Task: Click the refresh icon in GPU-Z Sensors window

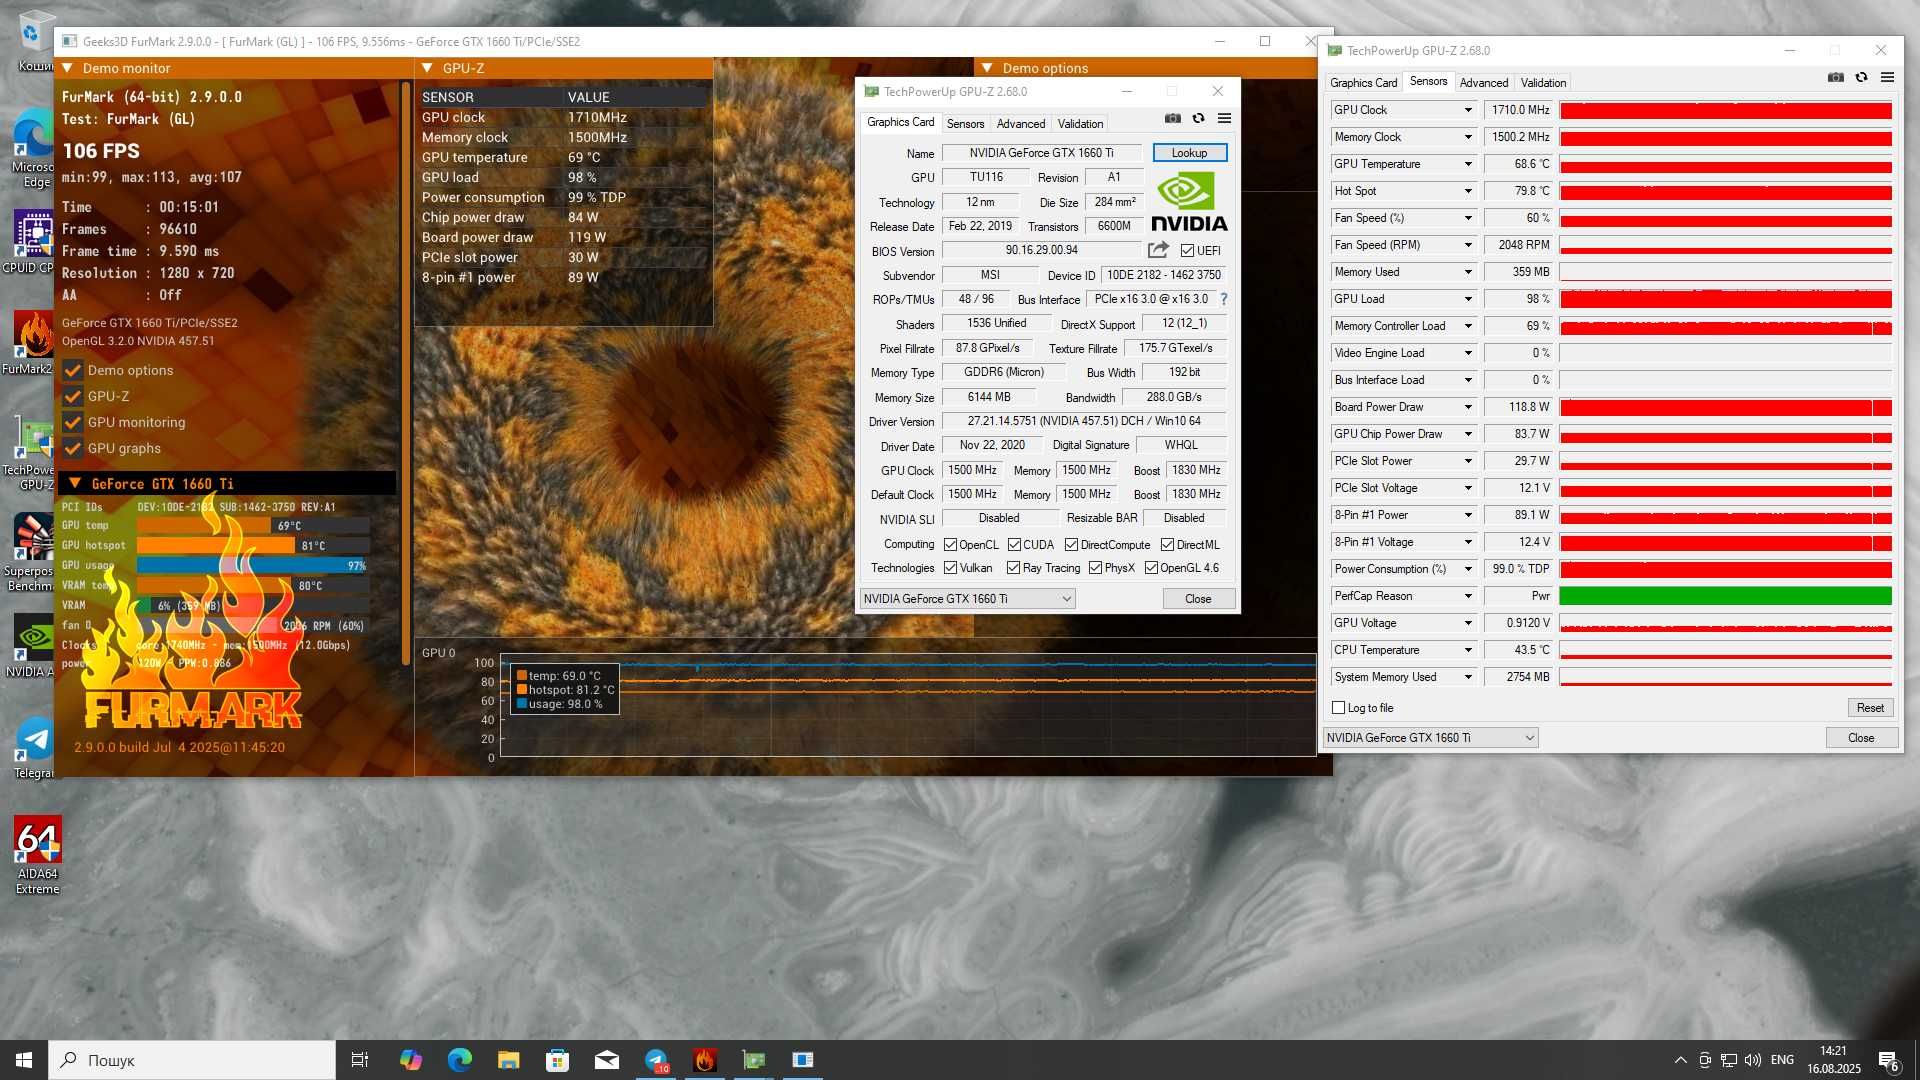Action: click(1861, 78)
